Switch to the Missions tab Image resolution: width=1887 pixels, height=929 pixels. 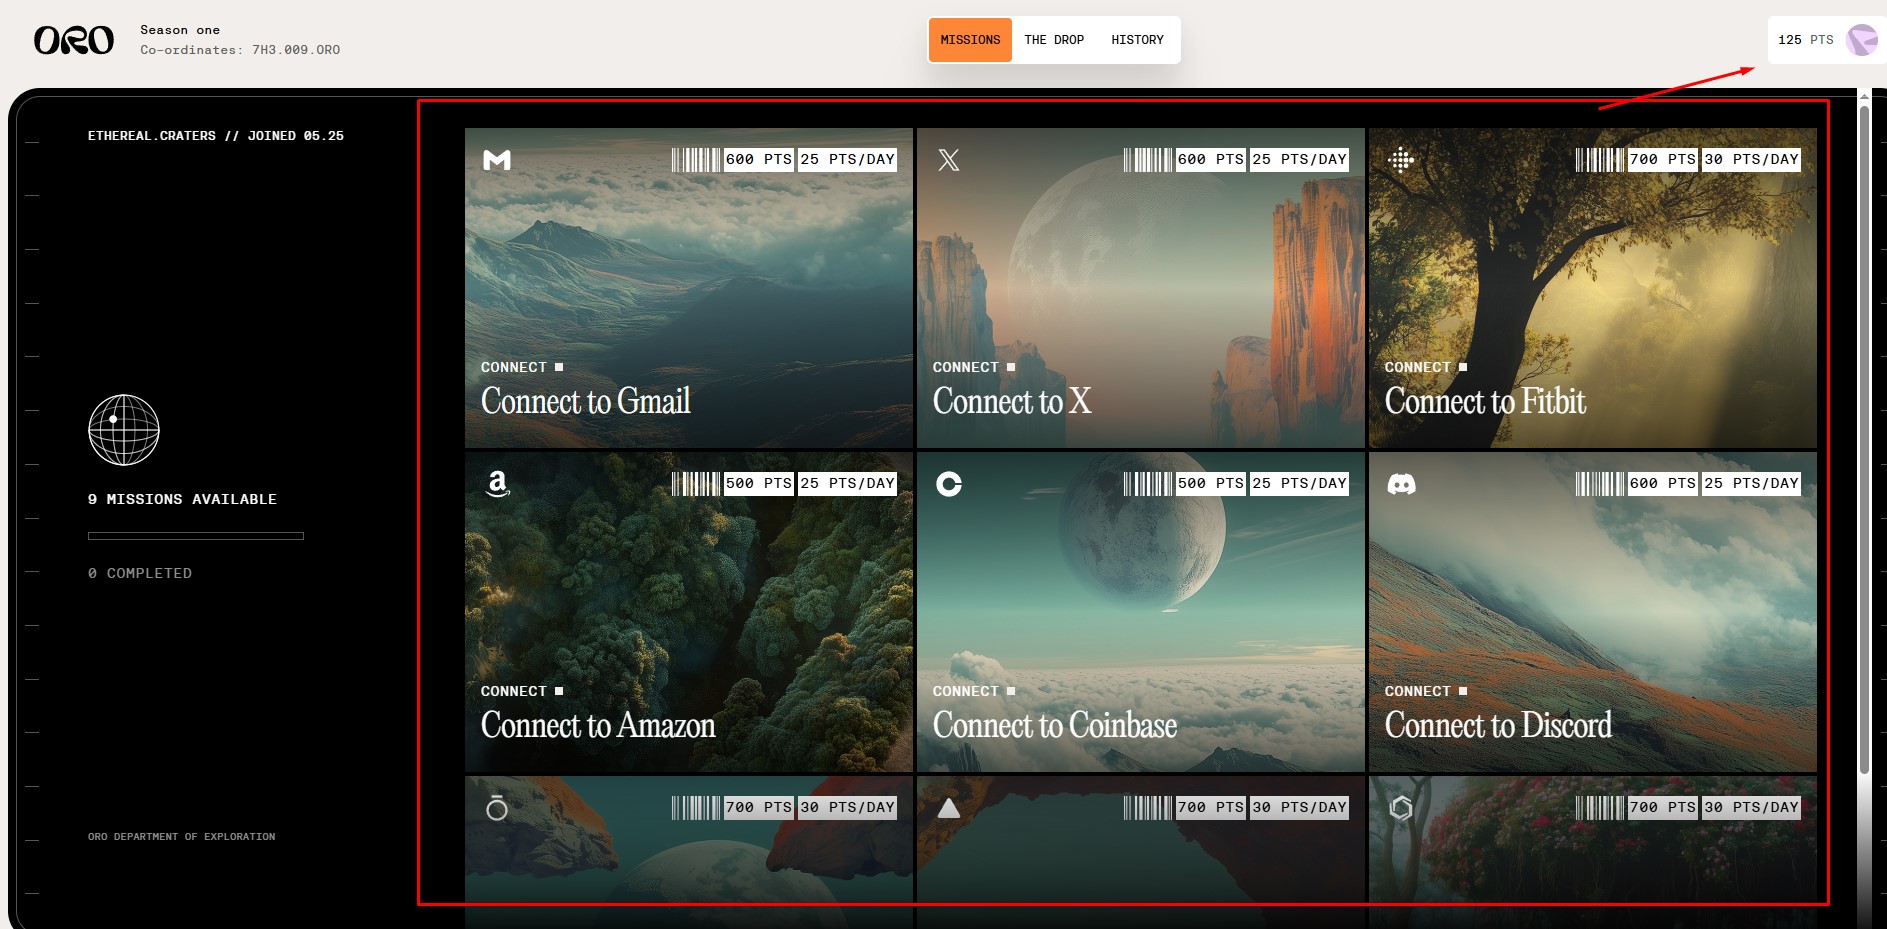point(970,40)
